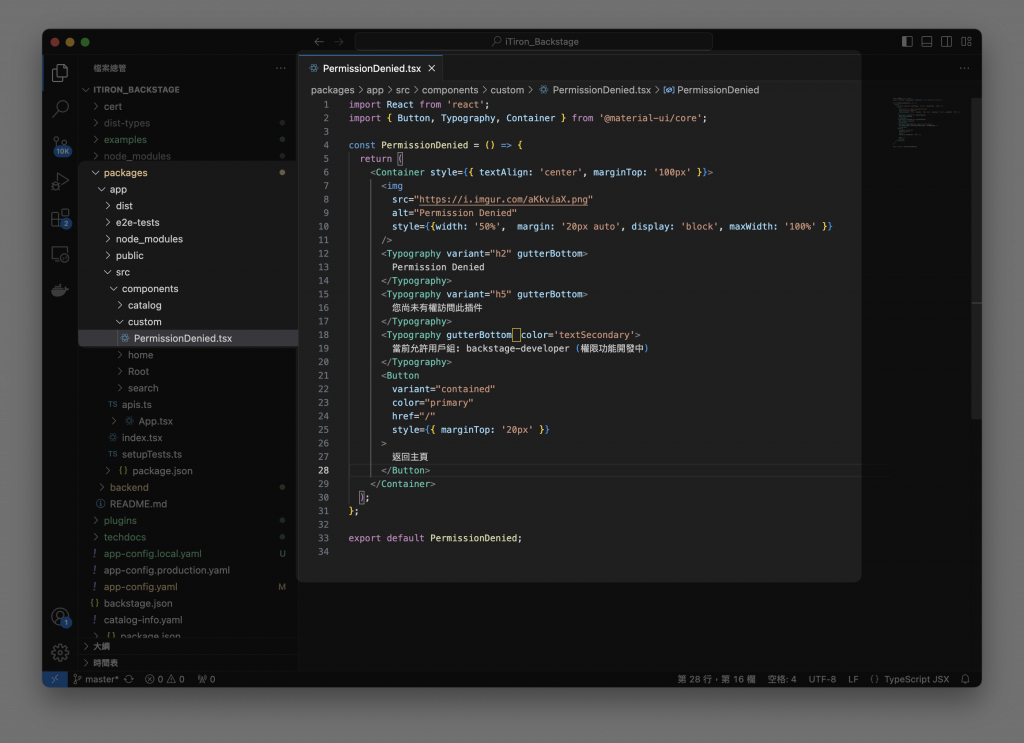Close the PermissionDenied.tsx tab
Image resolution: width=1024 pixels, height=743 pixels.
[432, 69]
